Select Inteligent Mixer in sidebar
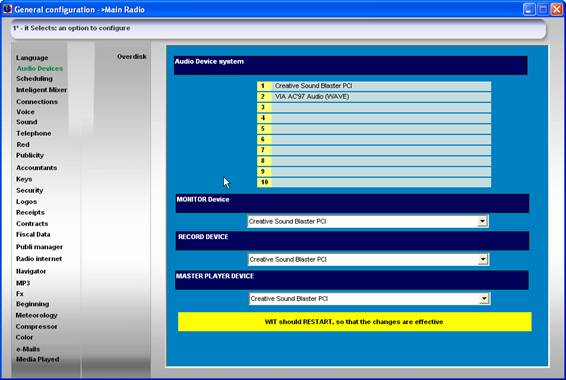566x380 pixels. (x=41, y=90)
